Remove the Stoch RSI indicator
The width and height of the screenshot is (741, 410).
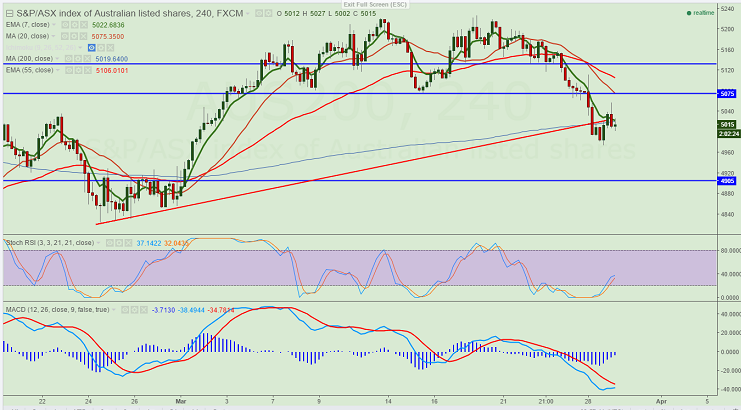pyautogui.click(x=129, y=243)
